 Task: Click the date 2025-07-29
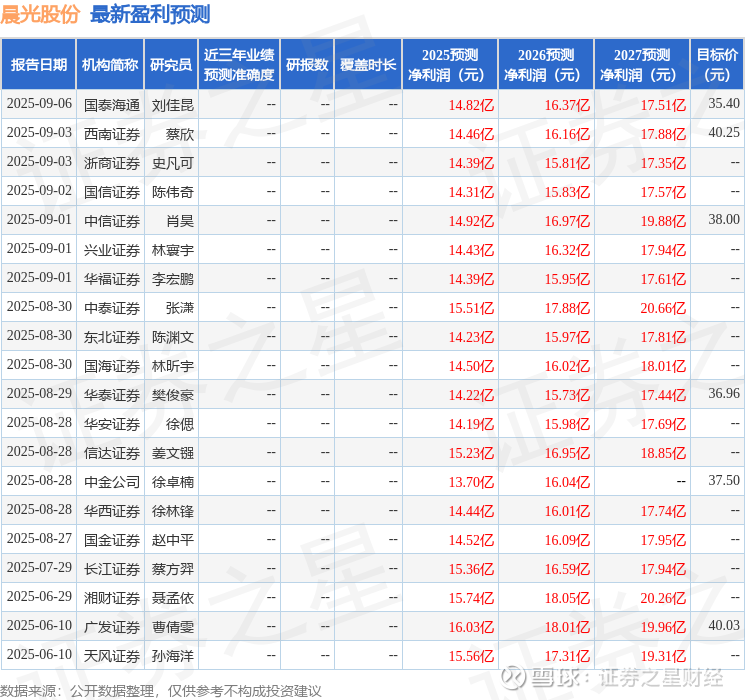(39, 567)
